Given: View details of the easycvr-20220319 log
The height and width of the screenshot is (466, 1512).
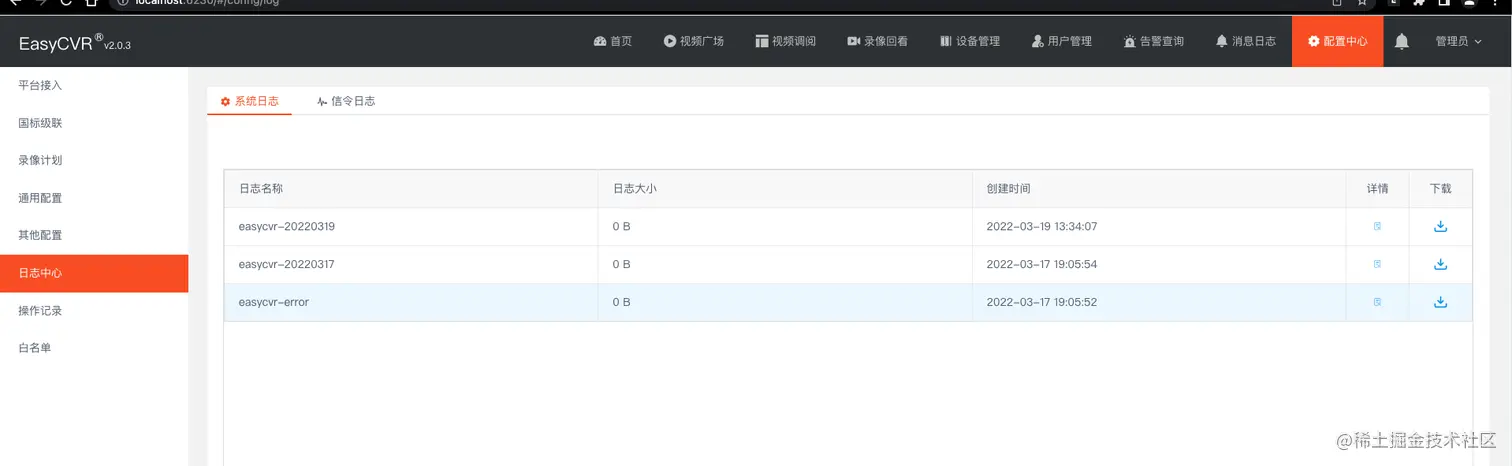Looking at the screenshot, I should pos(1377,226).
